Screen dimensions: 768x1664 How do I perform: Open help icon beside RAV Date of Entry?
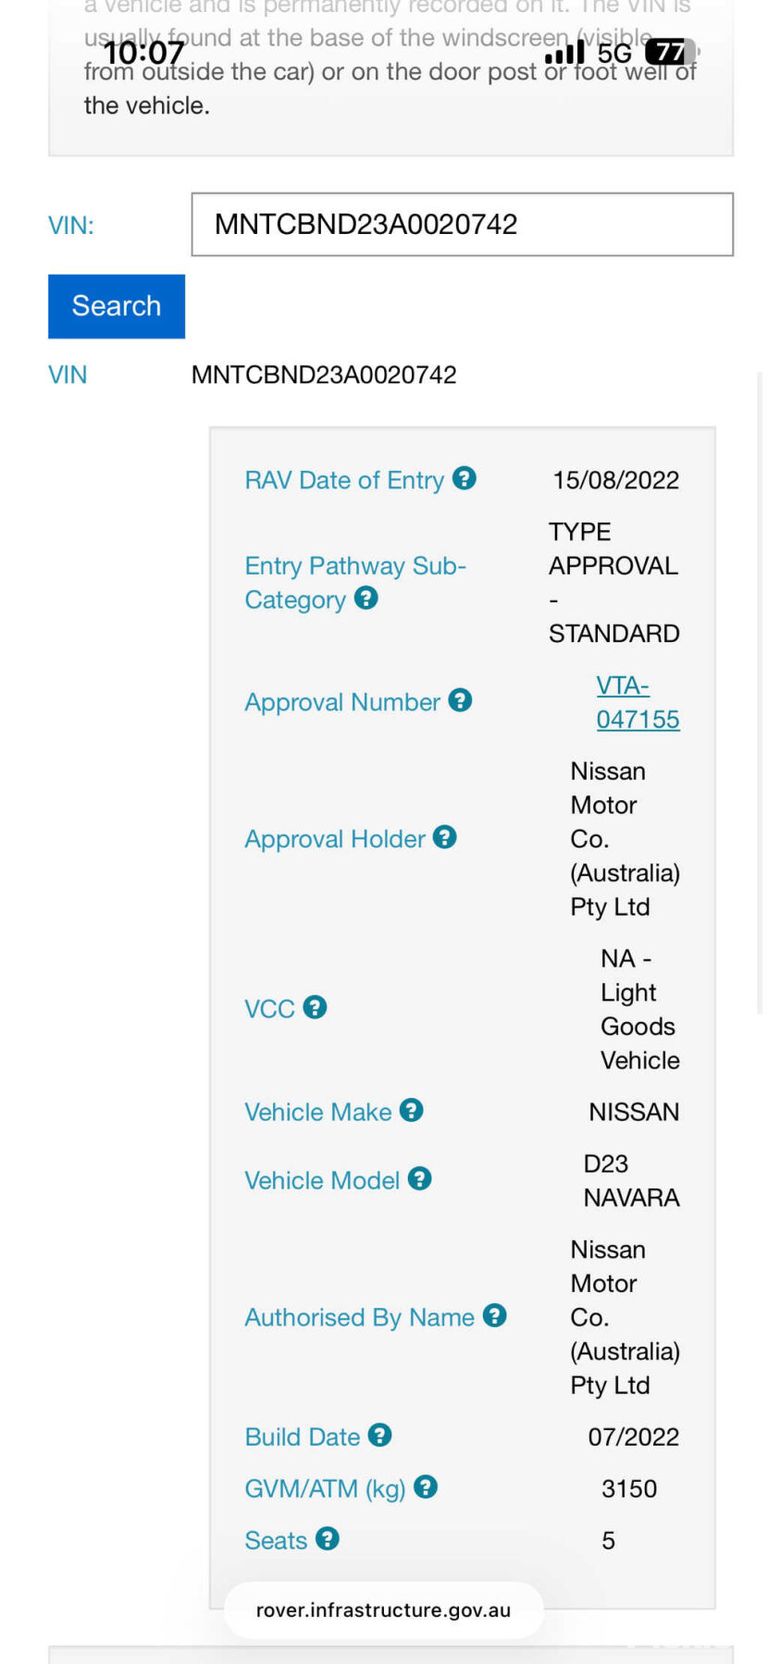point(464,478)
